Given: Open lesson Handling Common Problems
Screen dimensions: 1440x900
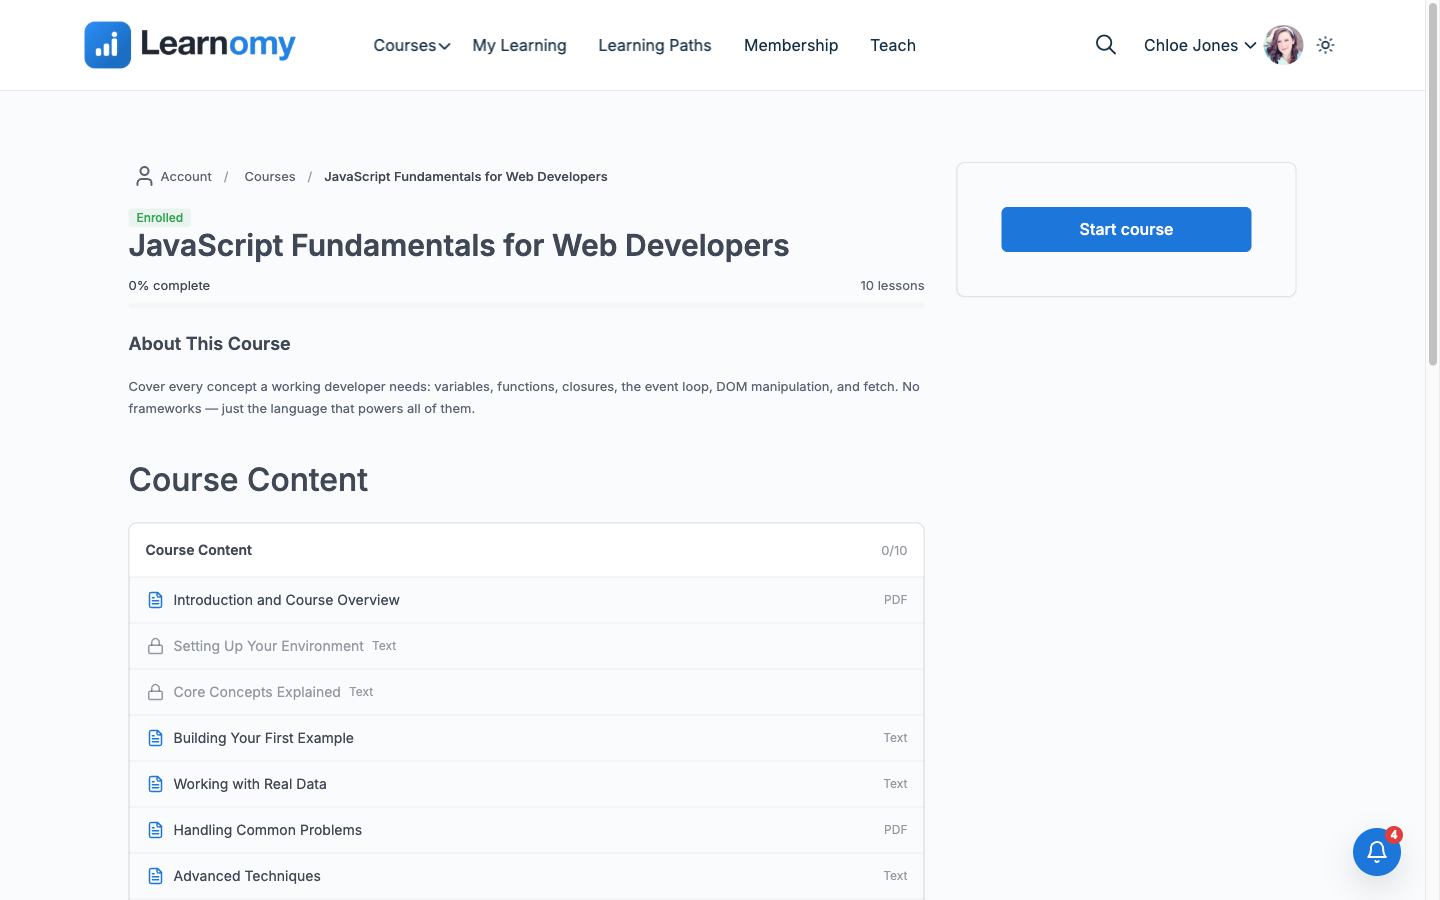Looking at the screenshot, I should [526, 830].
